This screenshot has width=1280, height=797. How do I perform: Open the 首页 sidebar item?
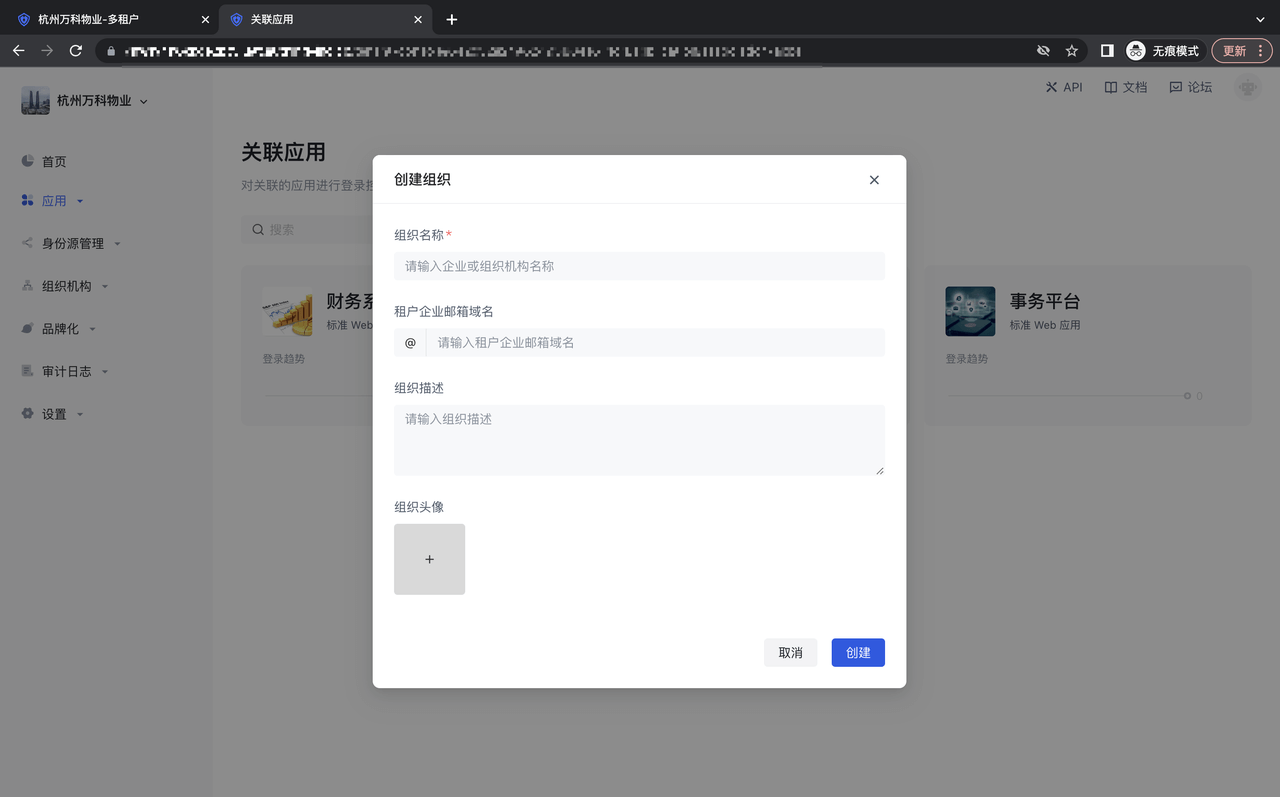click(54, 162)
